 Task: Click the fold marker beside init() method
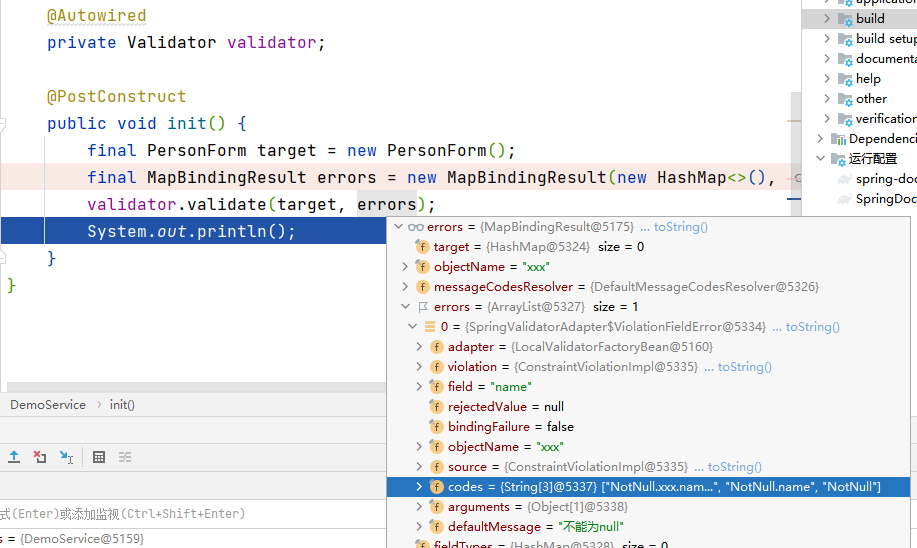tap(2, 124)
